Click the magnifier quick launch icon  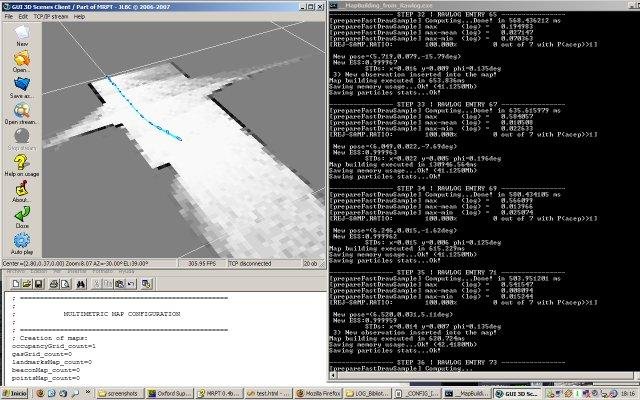point(75,393)
